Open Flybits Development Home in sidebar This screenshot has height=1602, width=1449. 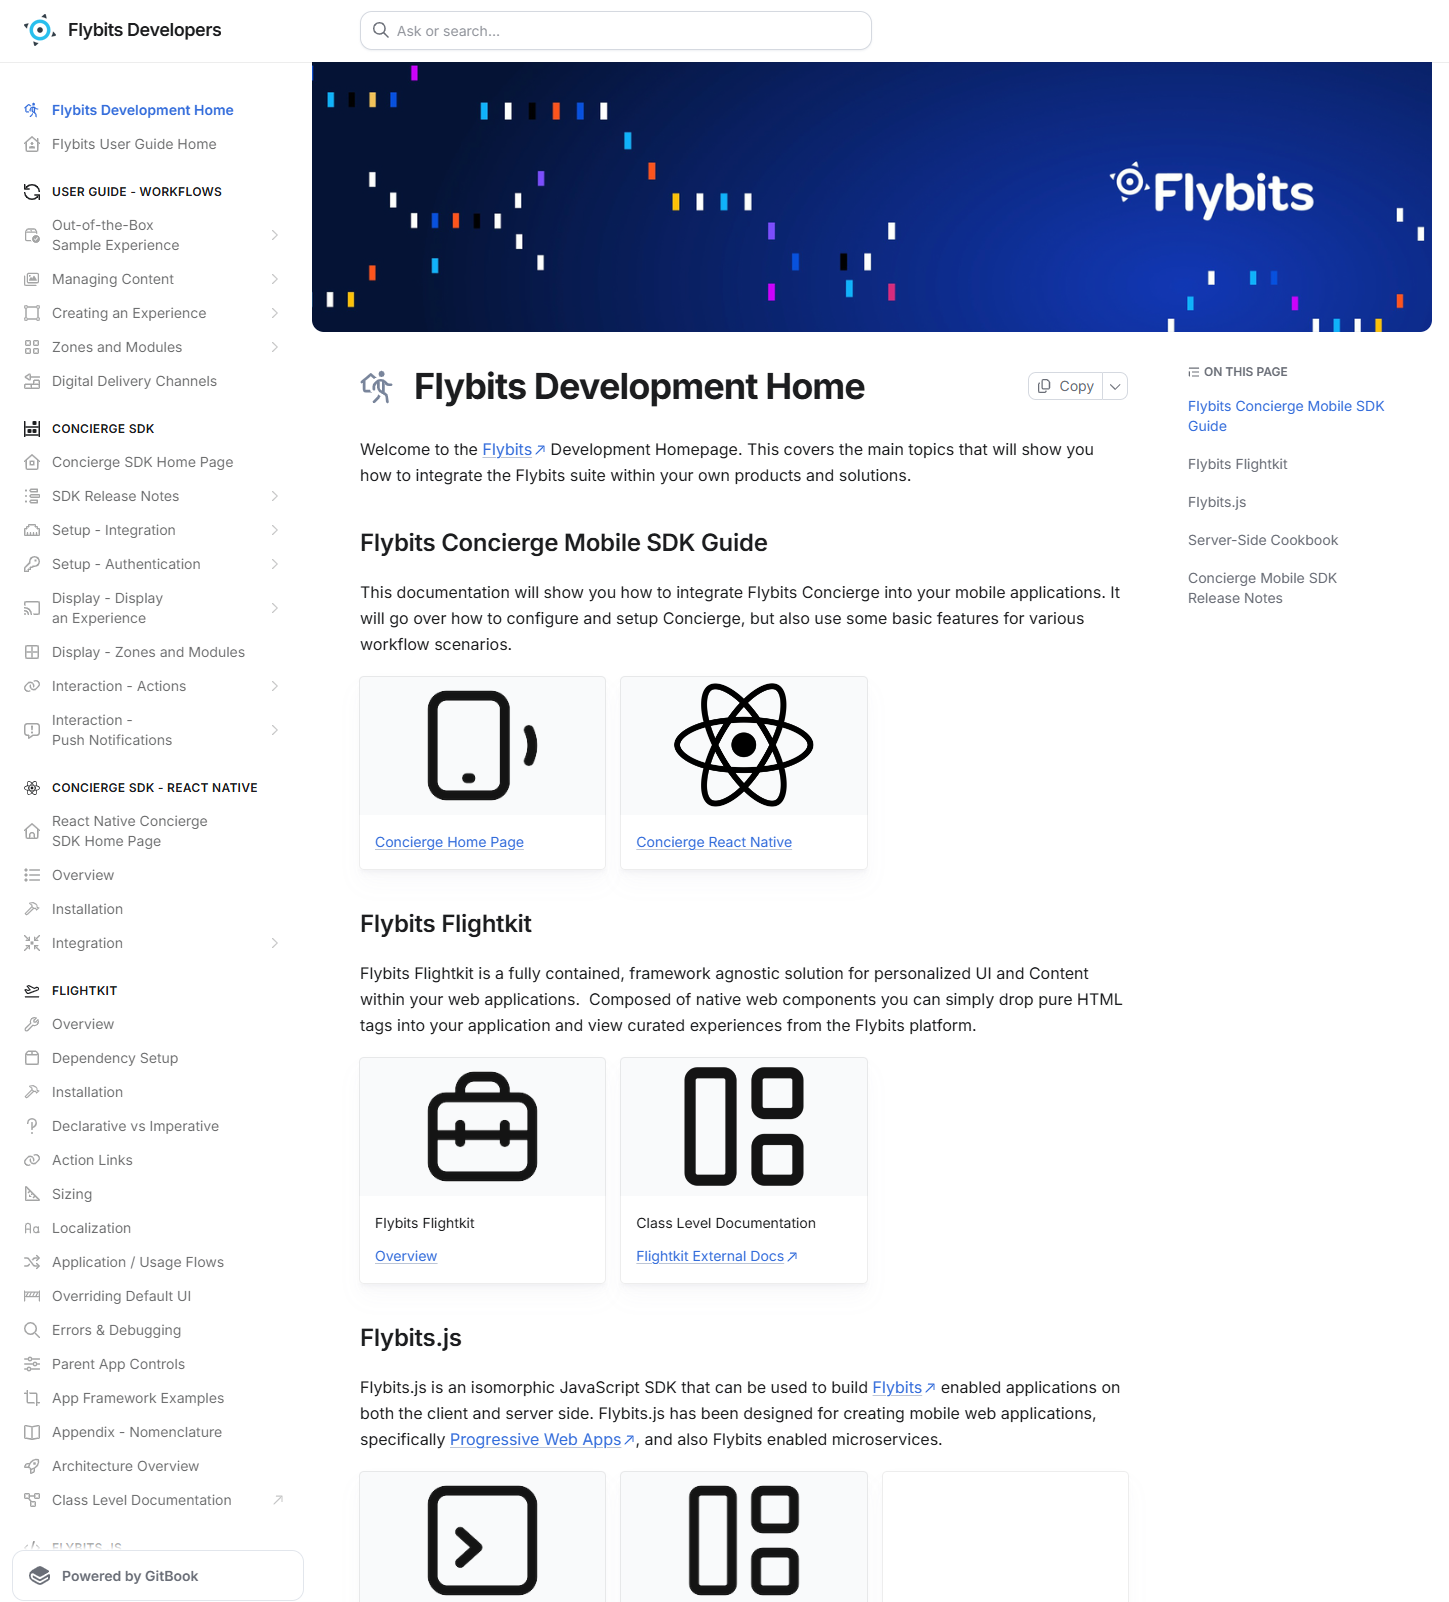pos(143,110)
